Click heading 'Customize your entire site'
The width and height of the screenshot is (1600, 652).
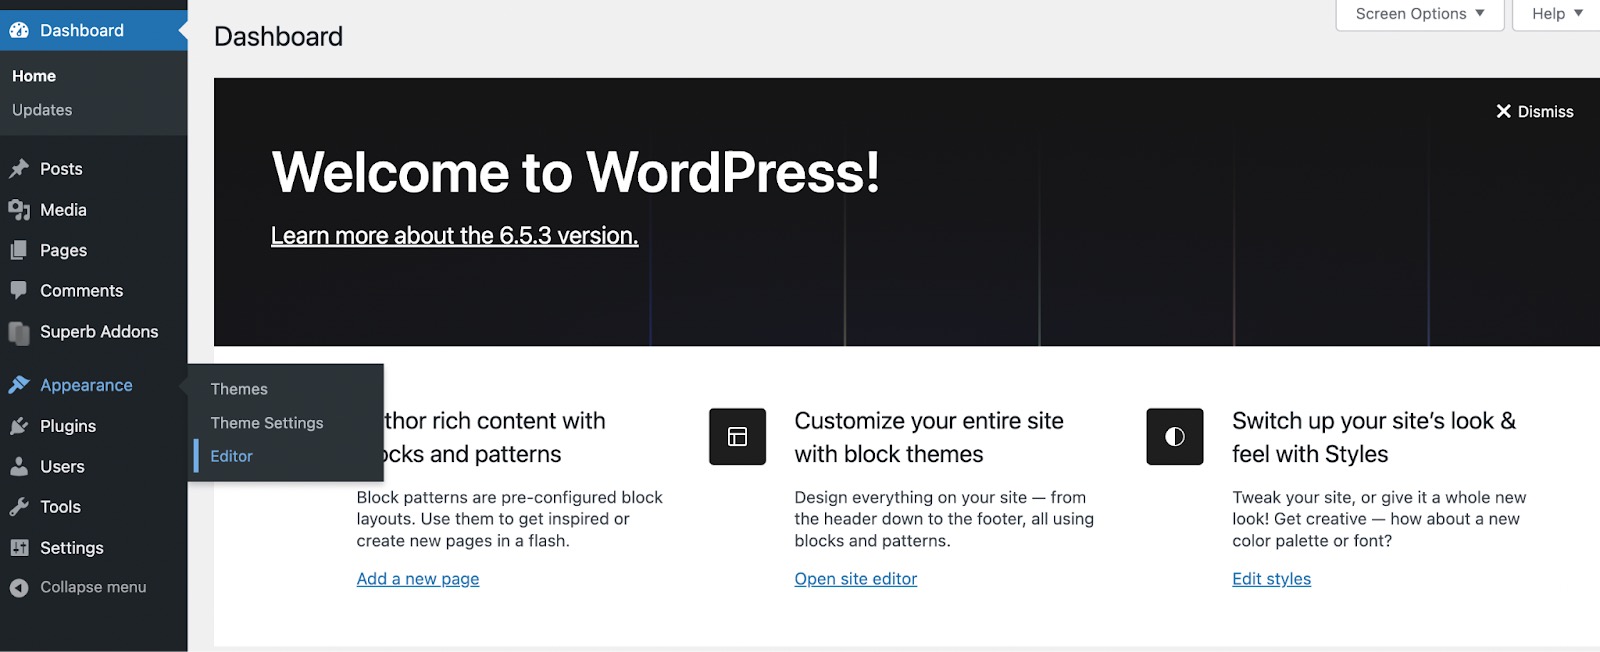[x=929, y=421]
